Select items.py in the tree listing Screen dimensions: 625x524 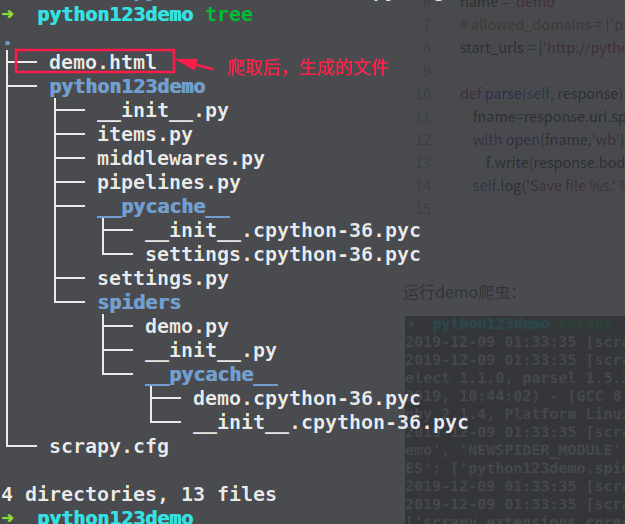145,135
